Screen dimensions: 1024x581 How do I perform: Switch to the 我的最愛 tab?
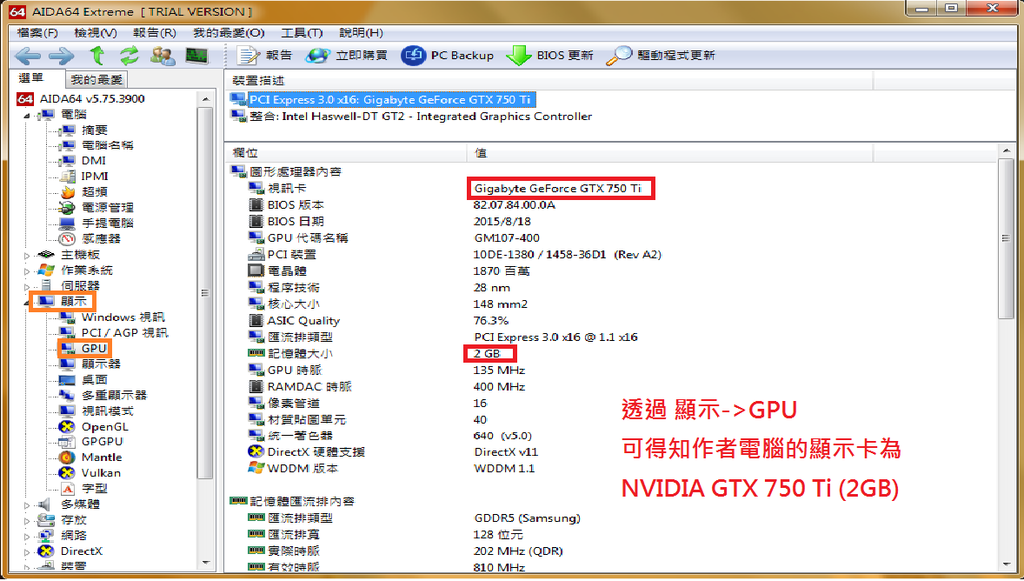(97, 80)
